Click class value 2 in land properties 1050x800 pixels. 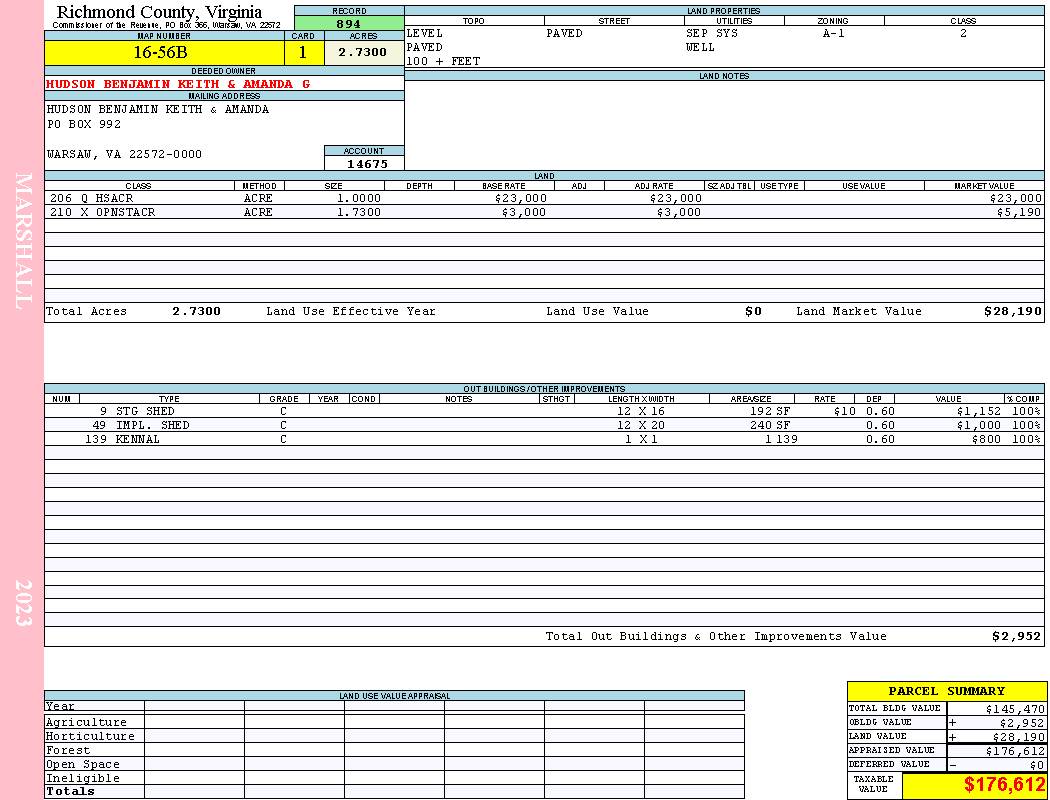[964, 33]
